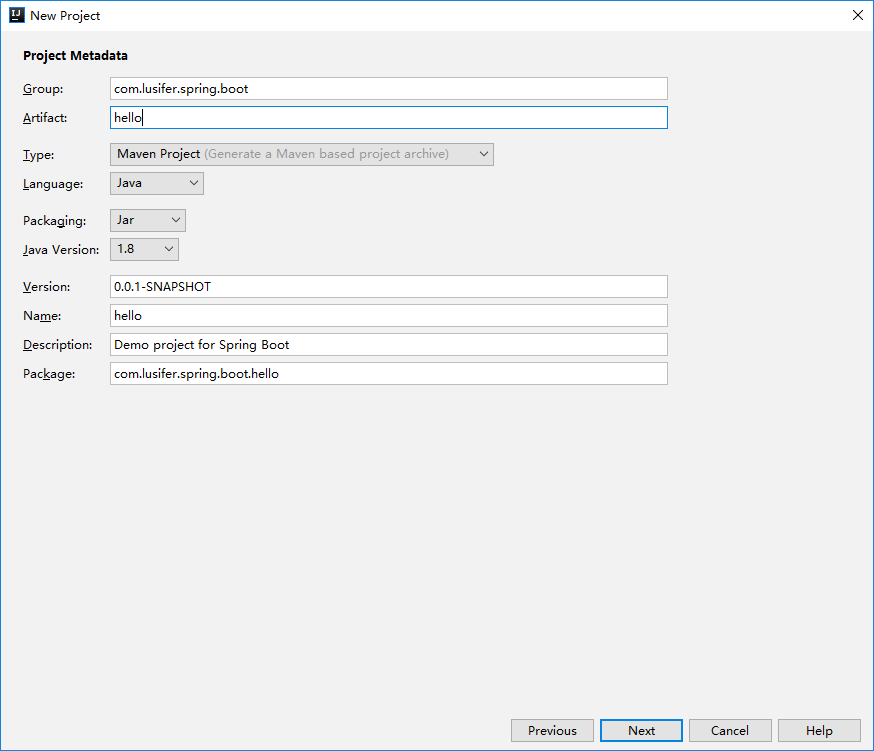Expand the Language dropdown set to Java
The width and height of the screenshot is (874, 751).
tap(156, 184)
